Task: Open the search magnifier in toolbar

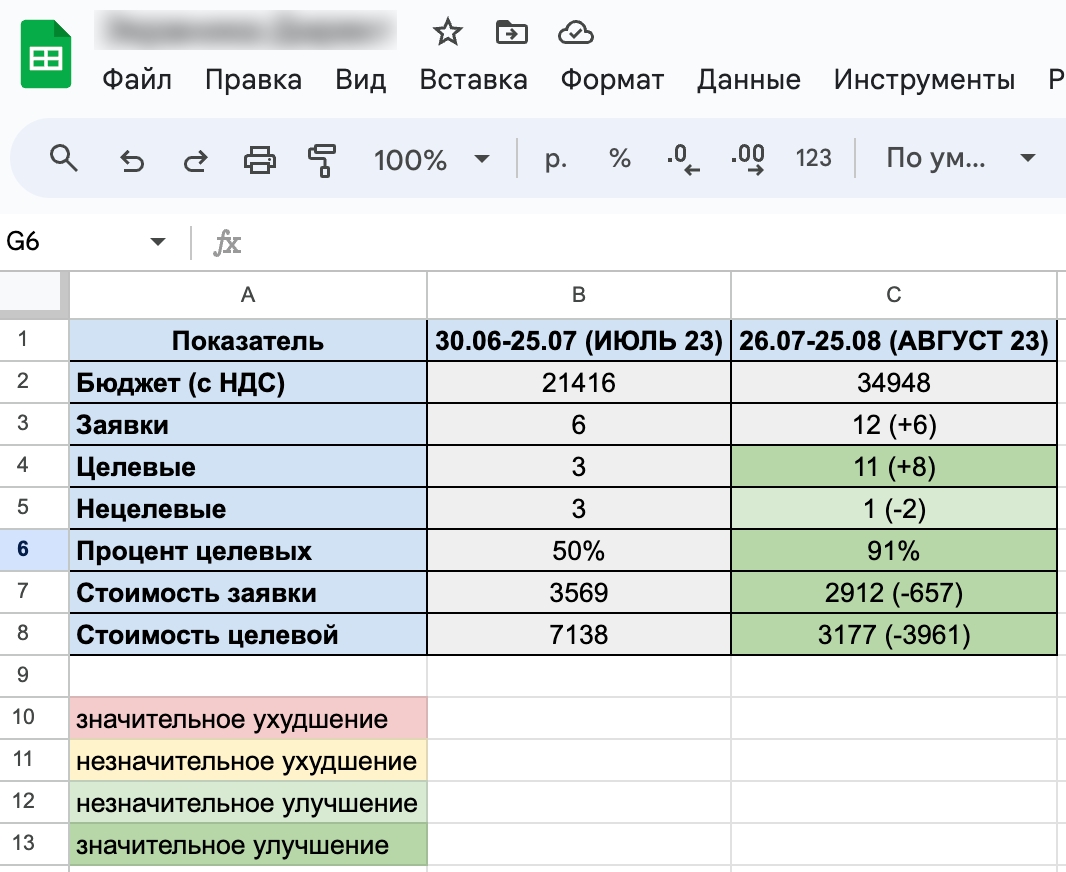Action: 64,158
